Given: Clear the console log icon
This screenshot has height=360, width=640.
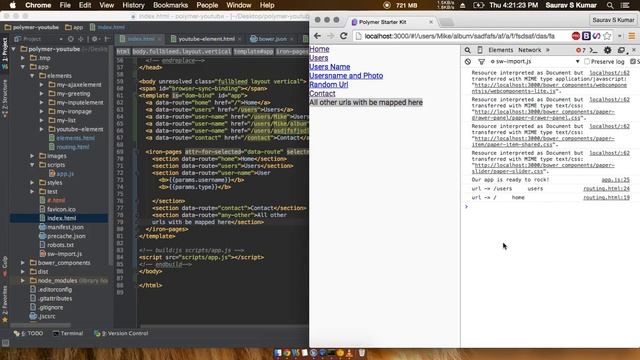Looking at the screenshot, I should coord(468,62).
